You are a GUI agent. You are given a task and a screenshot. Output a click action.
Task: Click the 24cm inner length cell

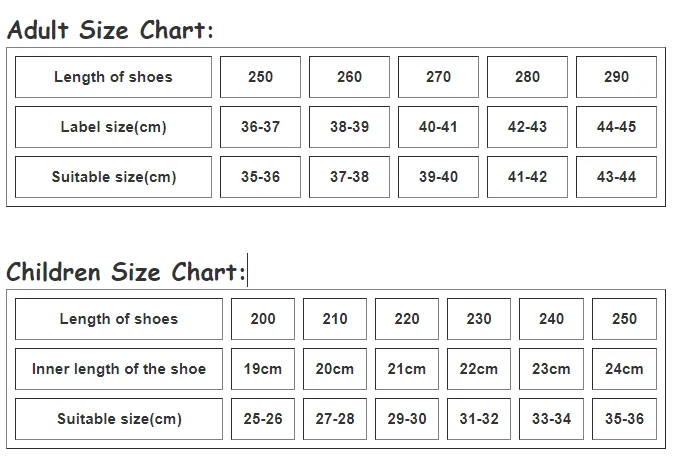(624, 369)
